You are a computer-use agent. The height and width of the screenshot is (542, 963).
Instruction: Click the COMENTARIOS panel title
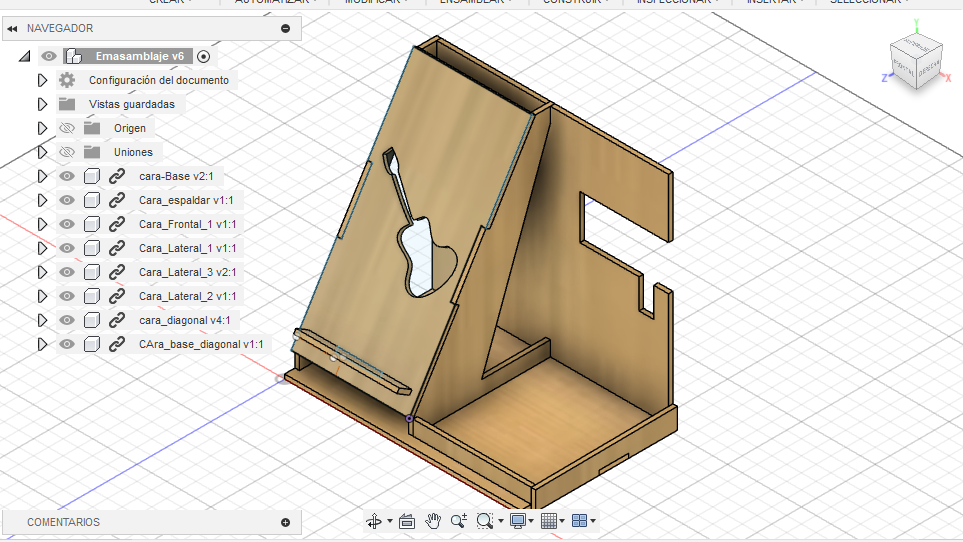point(63,522)
